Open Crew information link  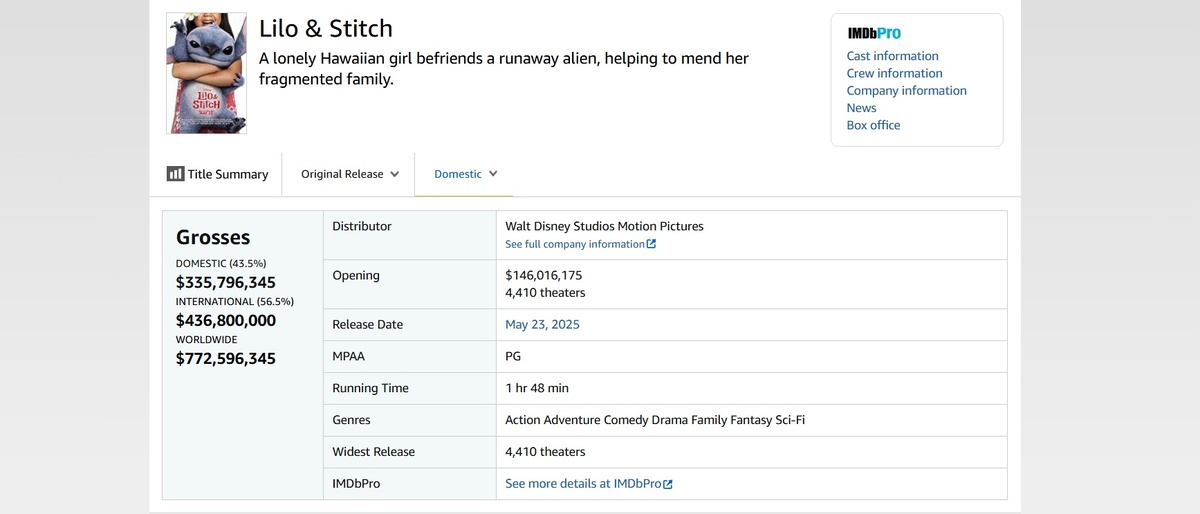pyautogui.click(x=895, y=73)
